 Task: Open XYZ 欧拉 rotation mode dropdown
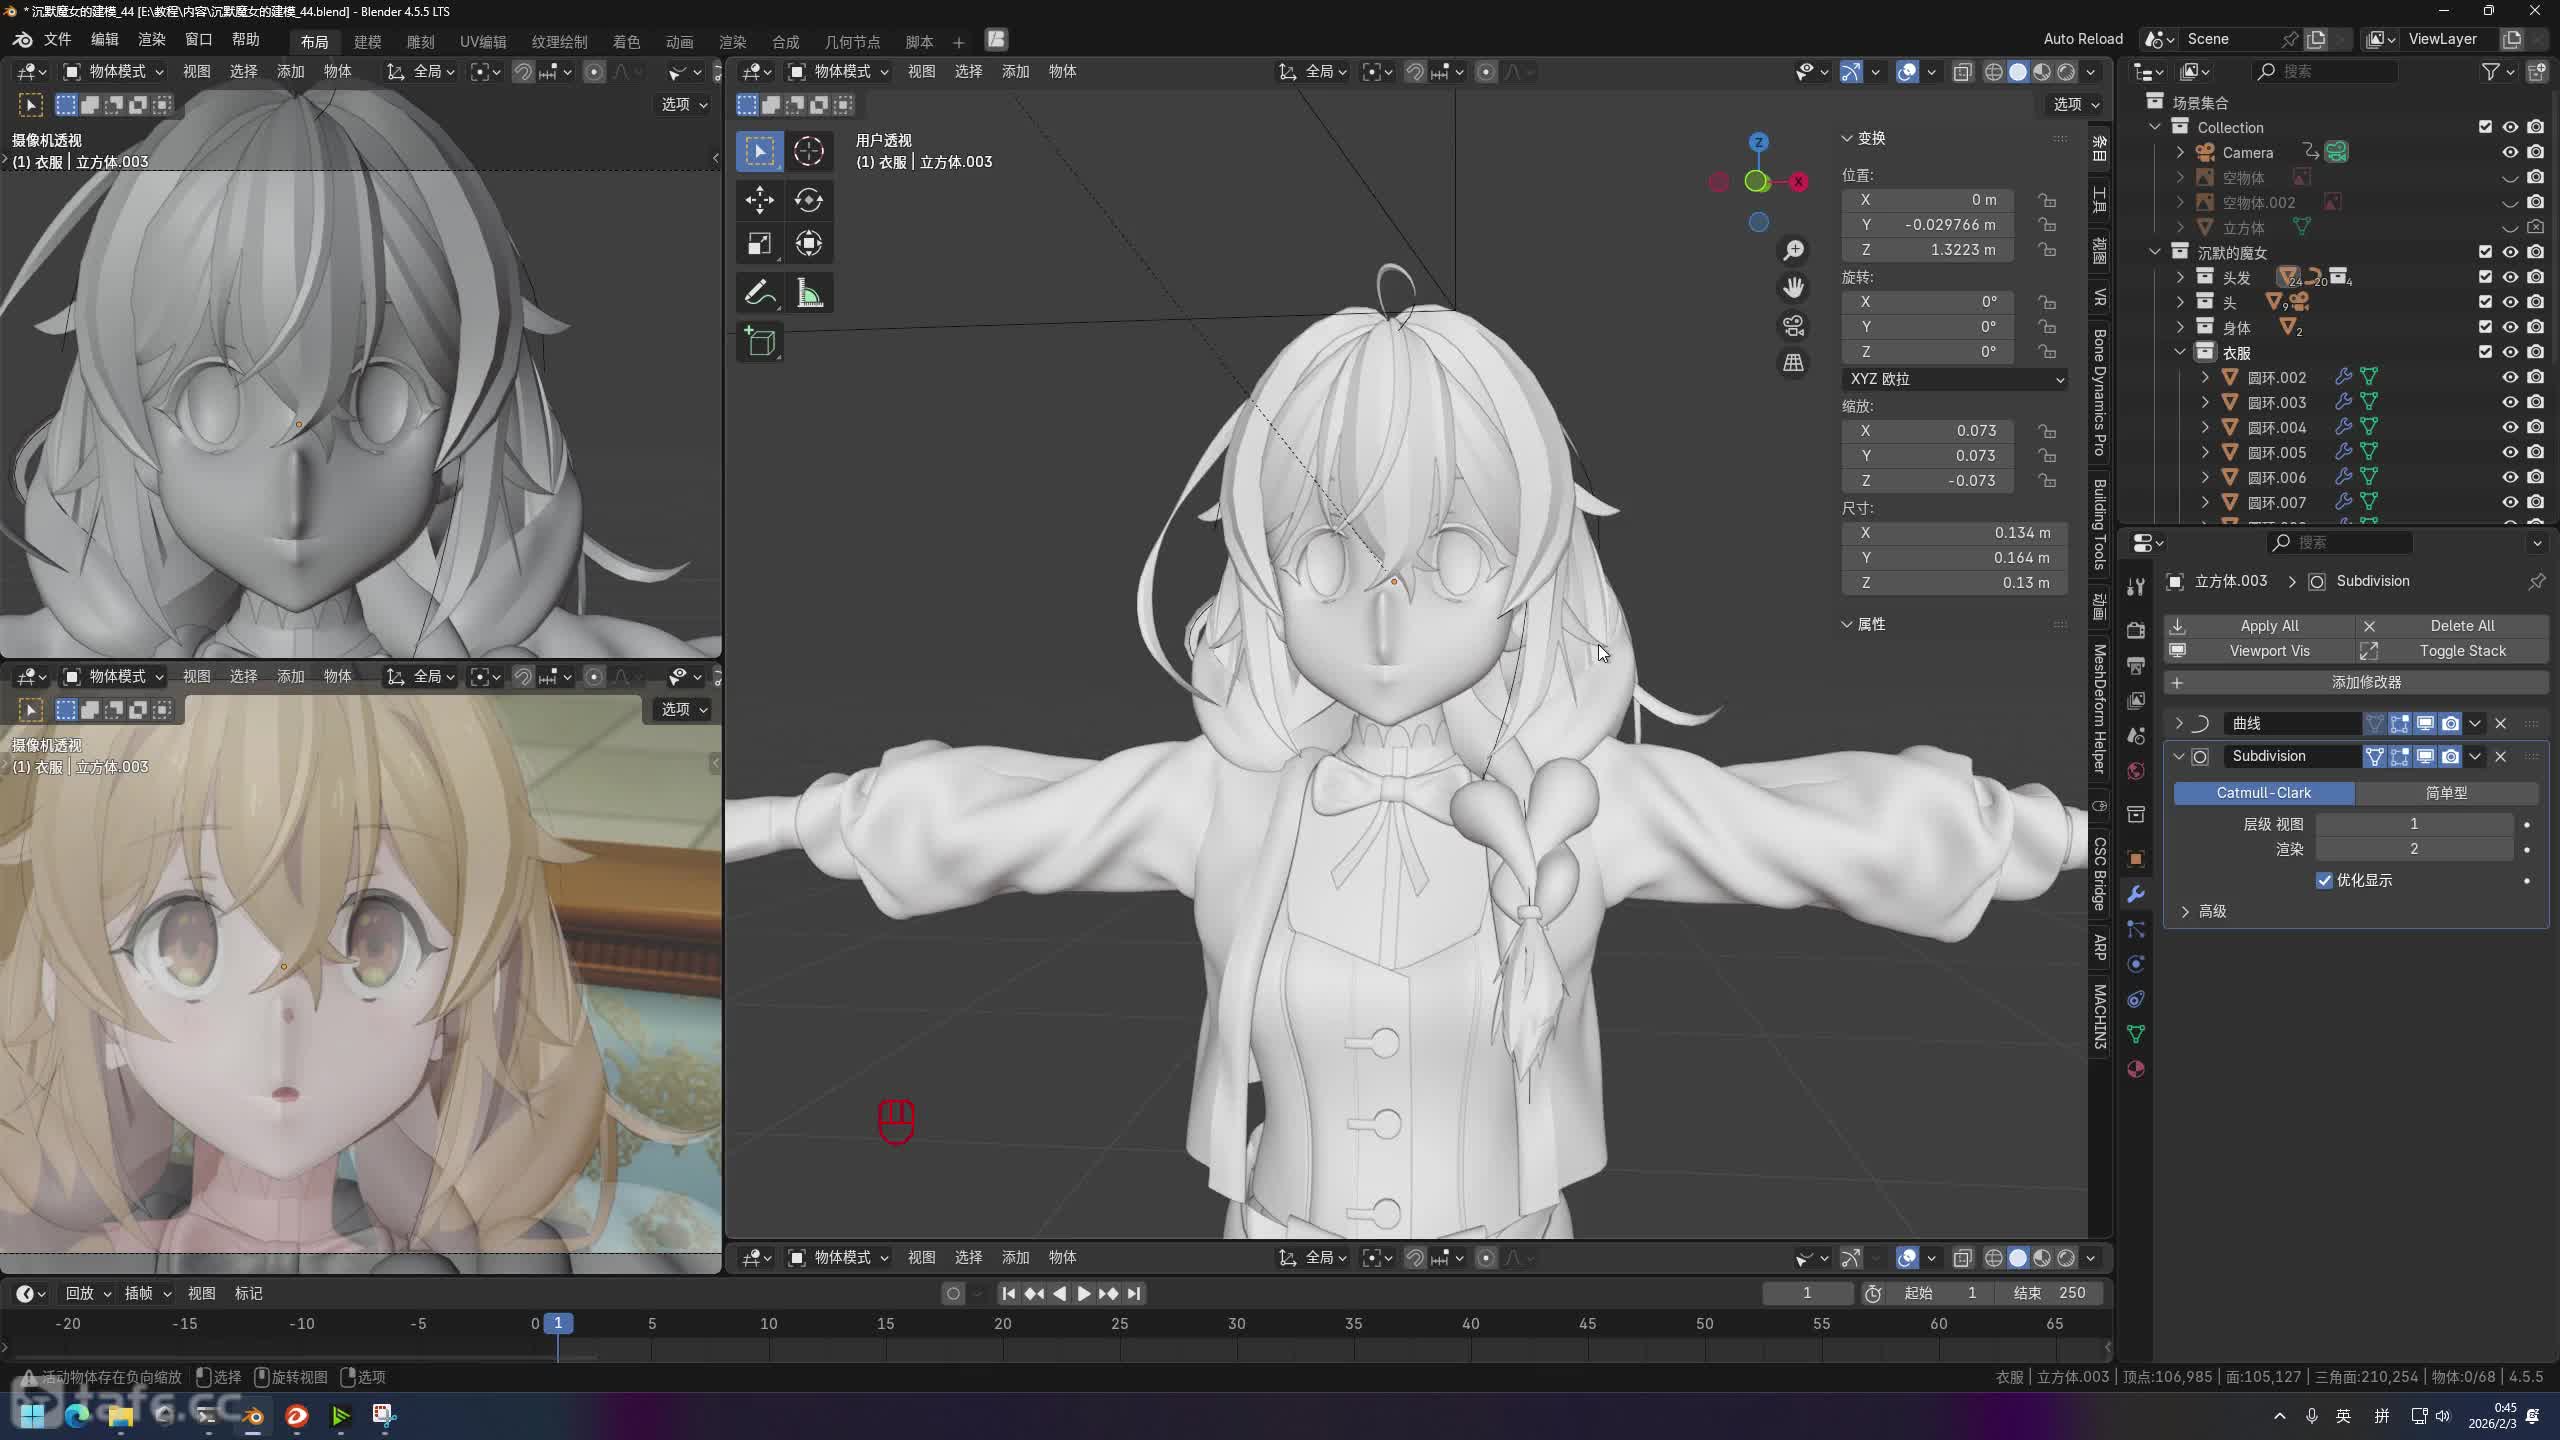click(x=1954, y=379)
